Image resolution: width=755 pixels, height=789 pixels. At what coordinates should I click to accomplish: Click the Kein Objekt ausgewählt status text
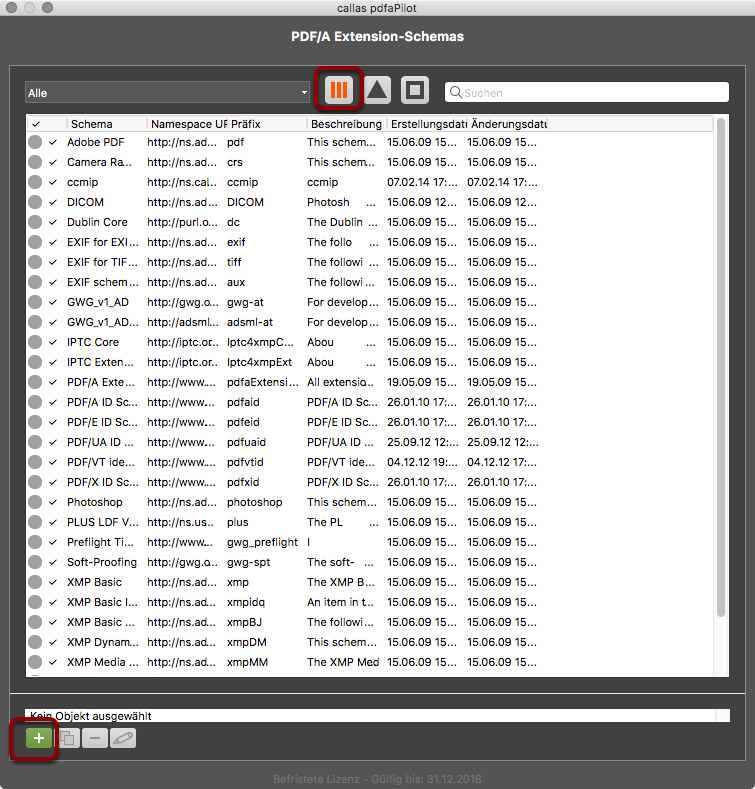pos(91,716)
